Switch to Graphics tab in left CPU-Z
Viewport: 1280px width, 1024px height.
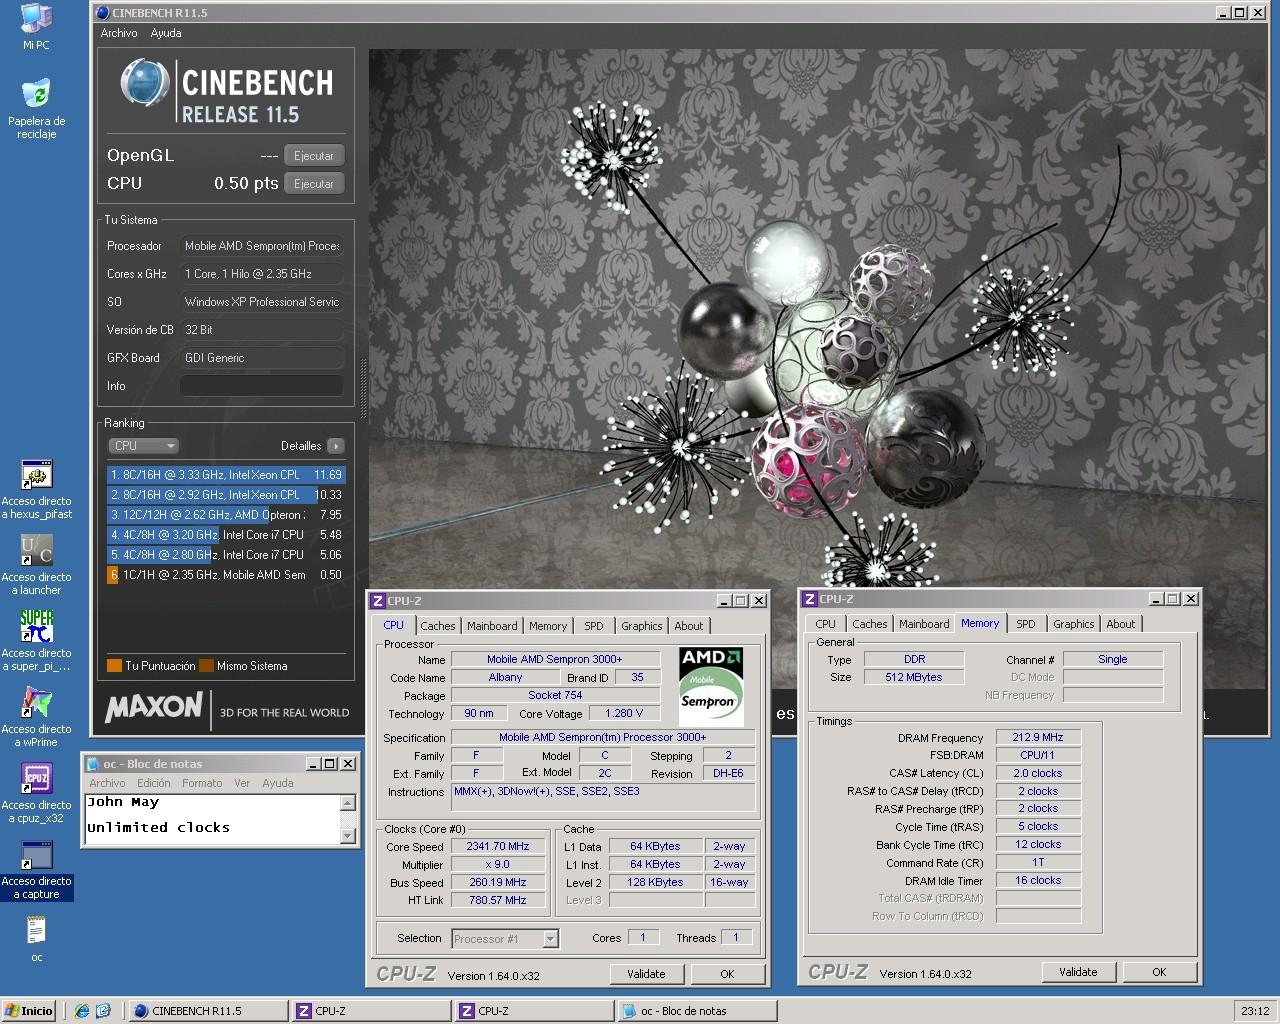click(641, 626)
